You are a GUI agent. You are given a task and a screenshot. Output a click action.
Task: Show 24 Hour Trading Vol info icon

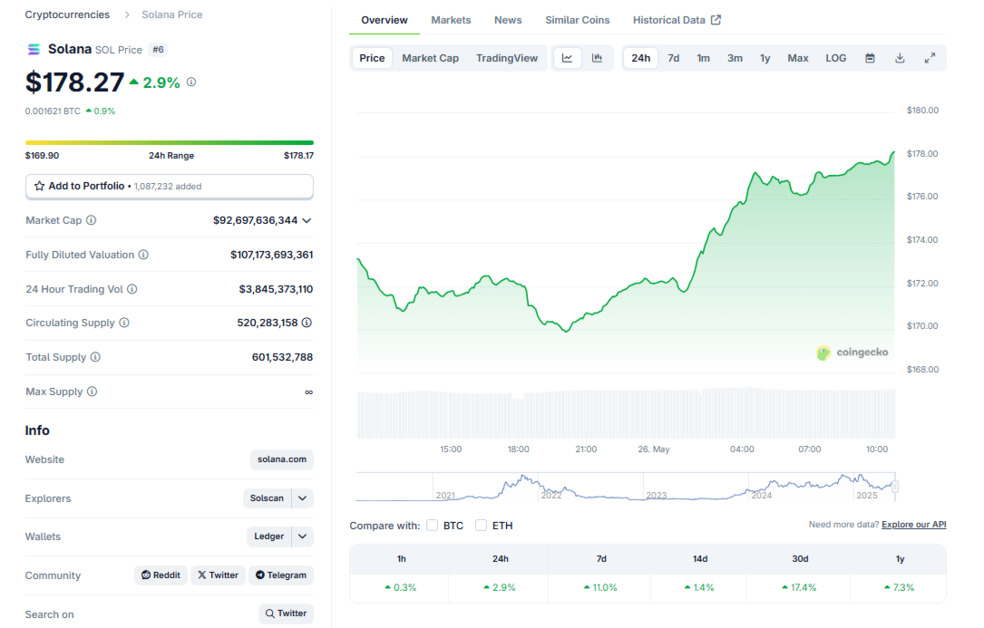[132, 289]
